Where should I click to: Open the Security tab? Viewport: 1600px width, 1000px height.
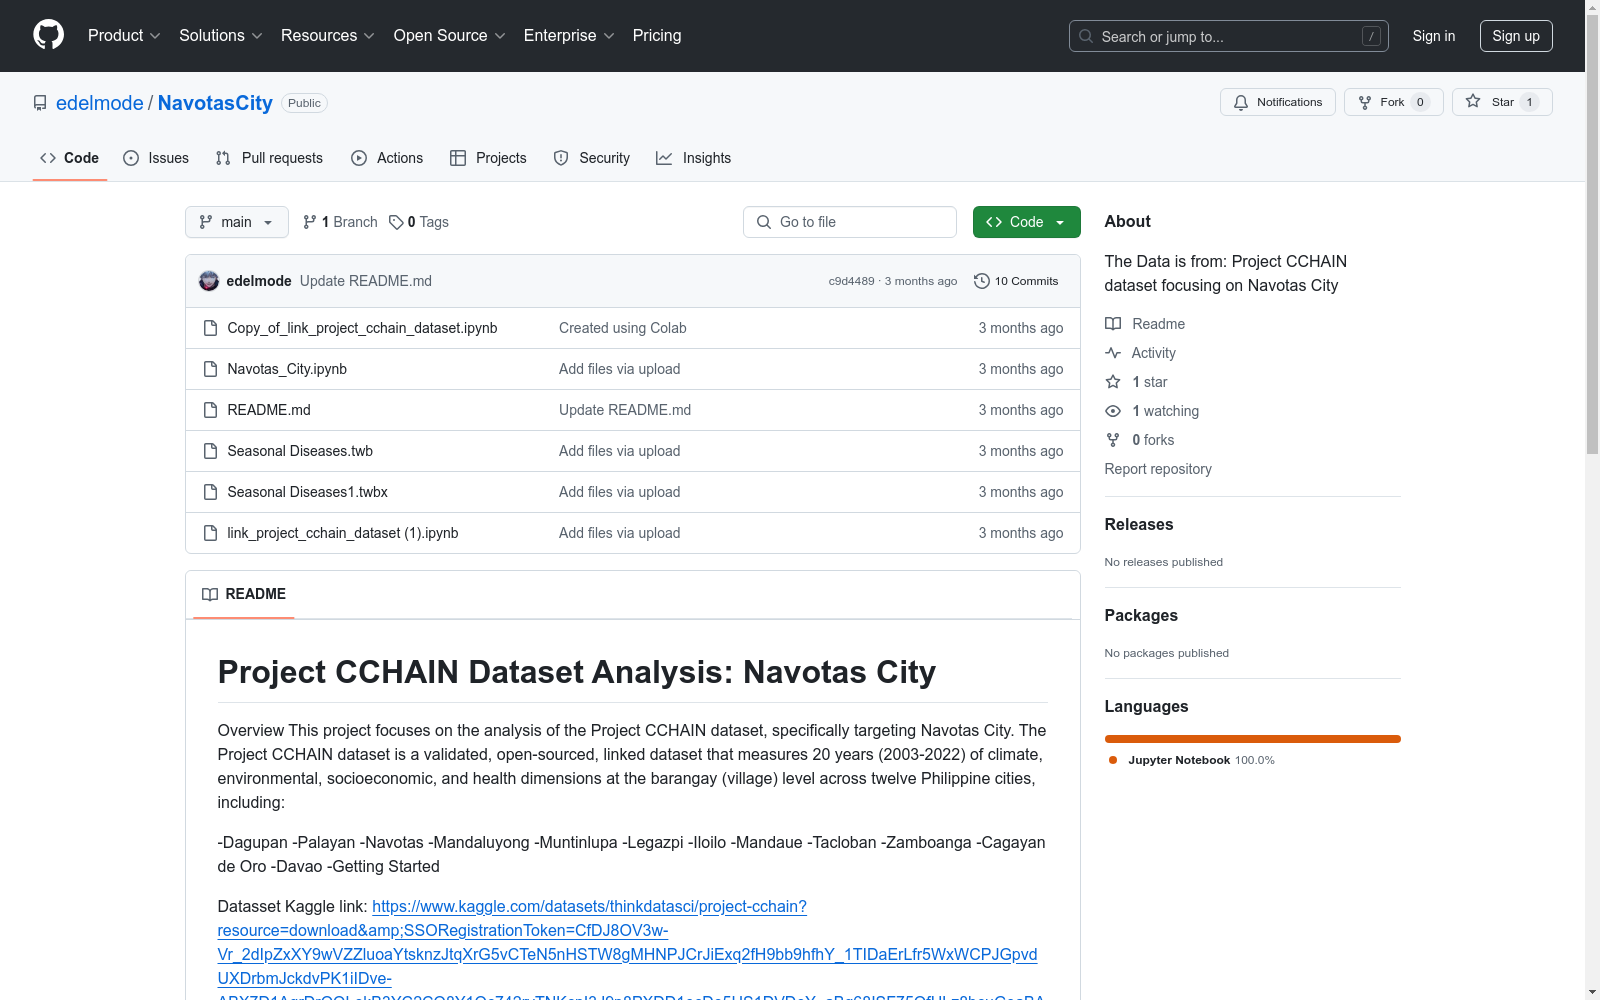pos(592,158)
